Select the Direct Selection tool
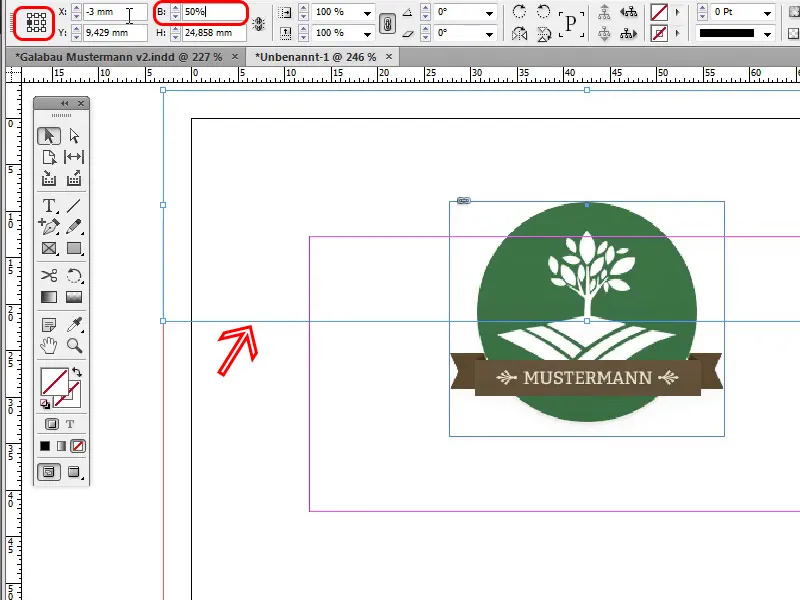The height and width of the screenshot is (600, 800). tap(74, 136)
